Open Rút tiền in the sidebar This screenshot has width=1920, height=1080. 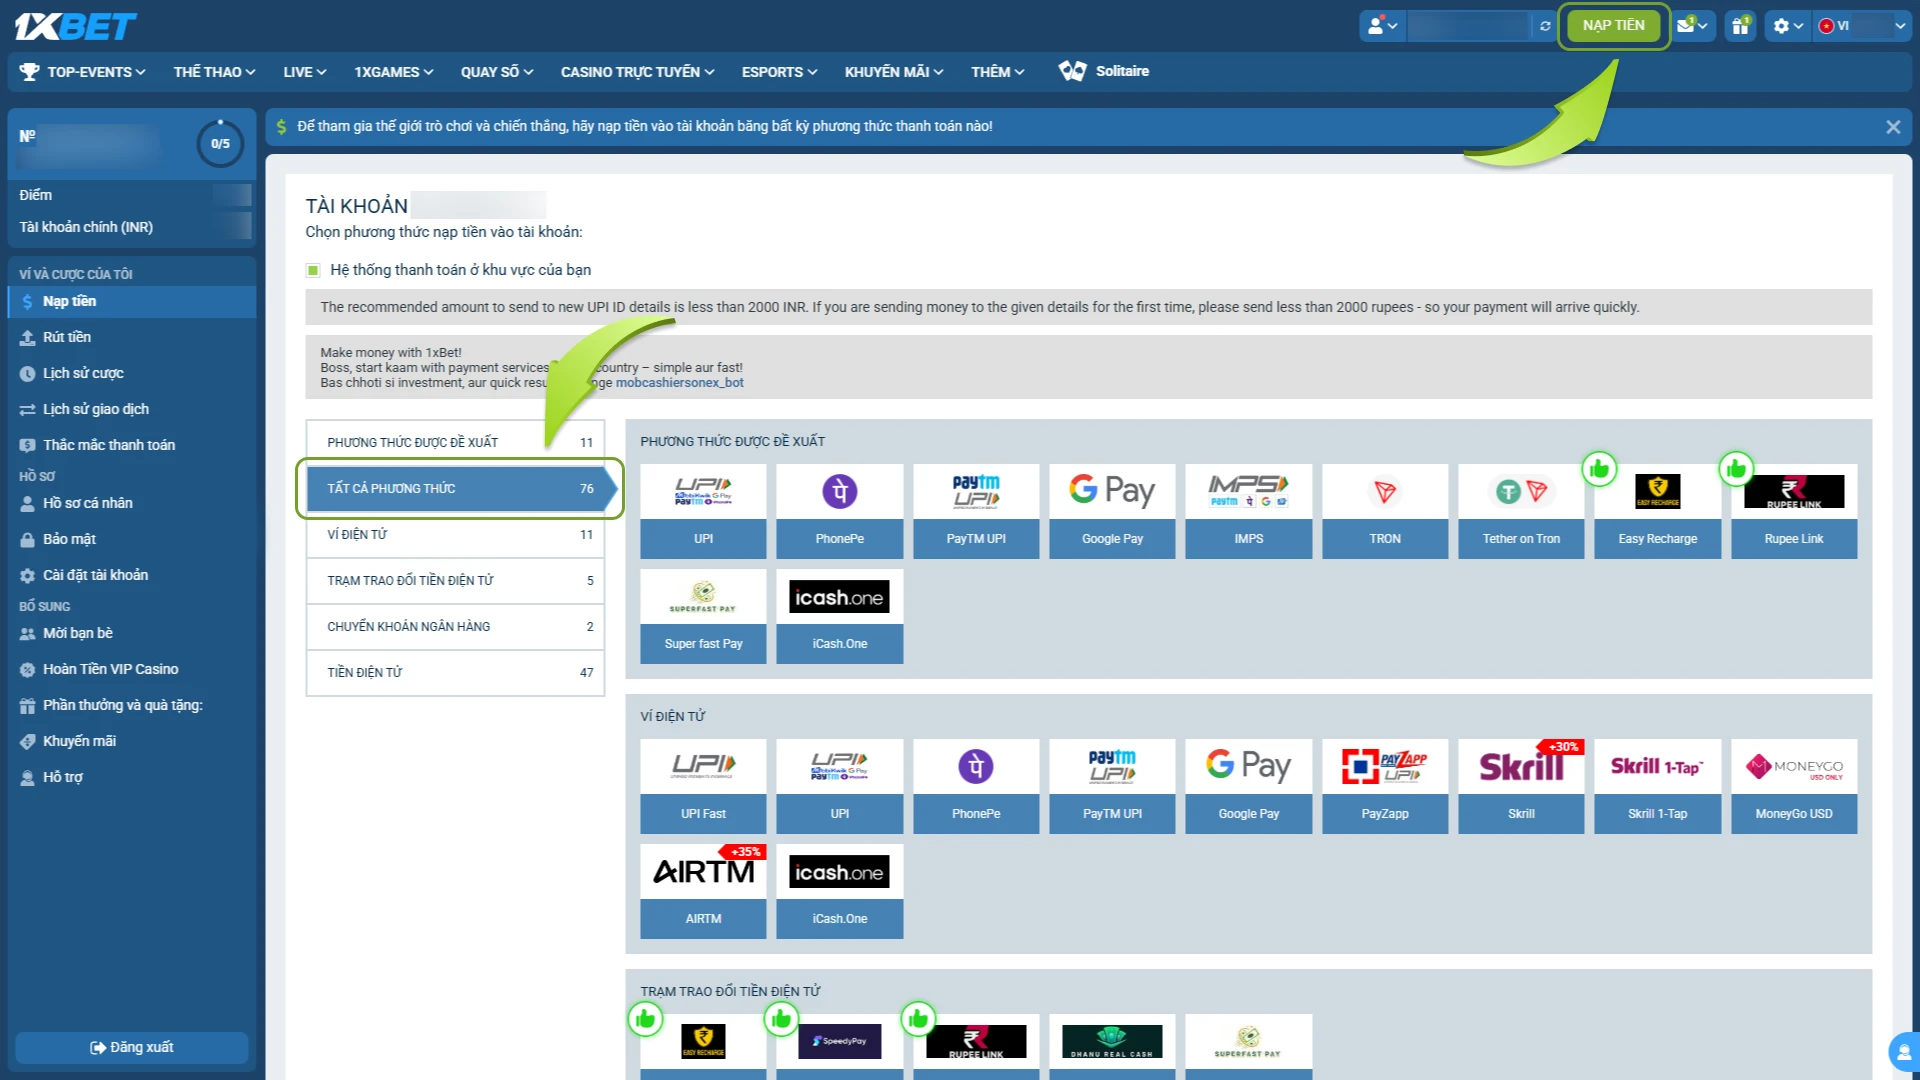pyautogui.click(x=131, y=337)
